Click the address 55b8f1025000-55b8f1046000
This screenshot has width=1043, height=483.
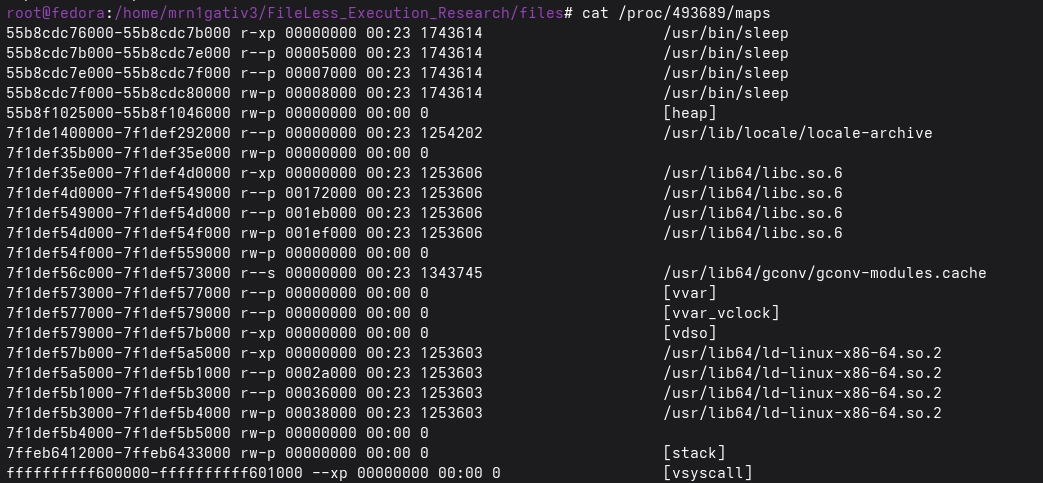(118, 113)
